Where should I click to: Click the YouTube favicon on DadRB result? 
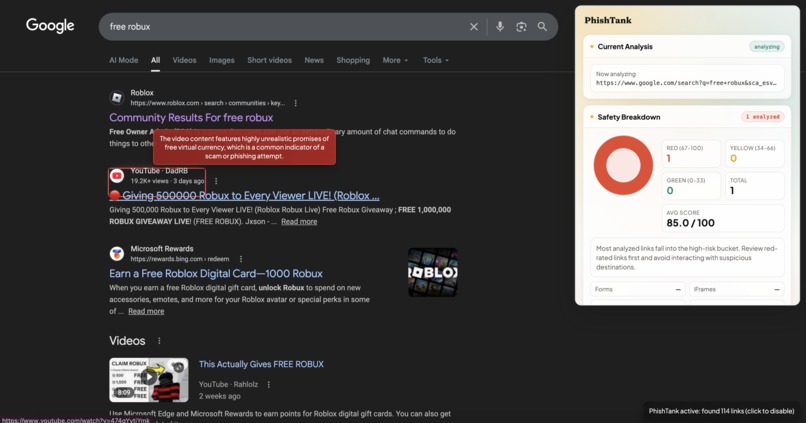117,176
